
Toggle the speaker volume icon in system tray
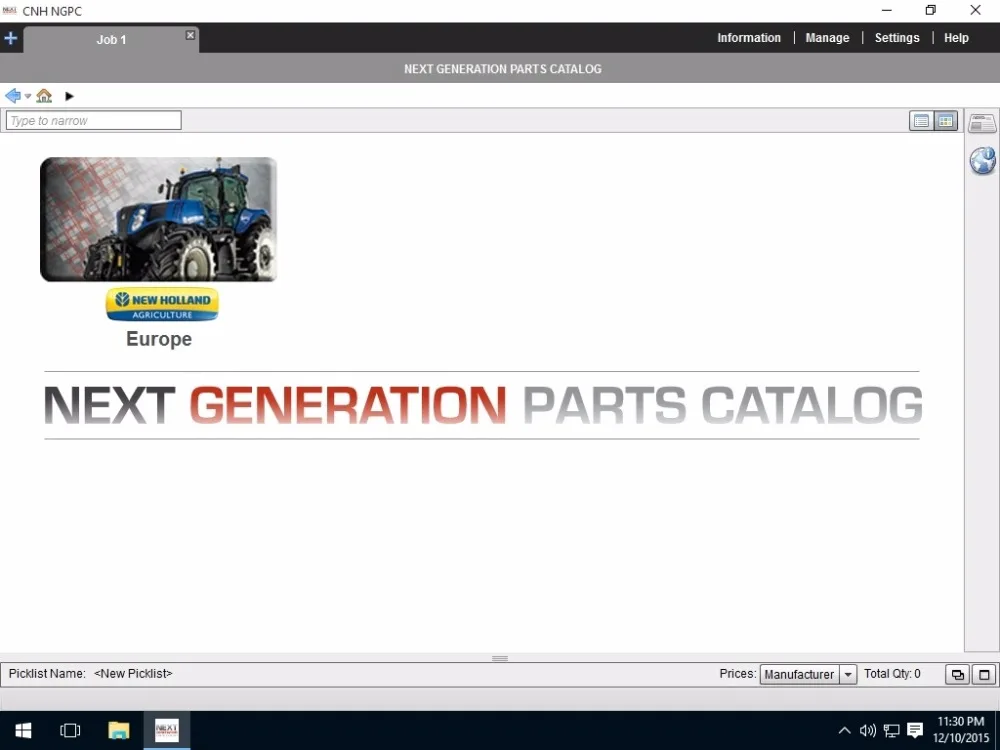coord(868,730)
